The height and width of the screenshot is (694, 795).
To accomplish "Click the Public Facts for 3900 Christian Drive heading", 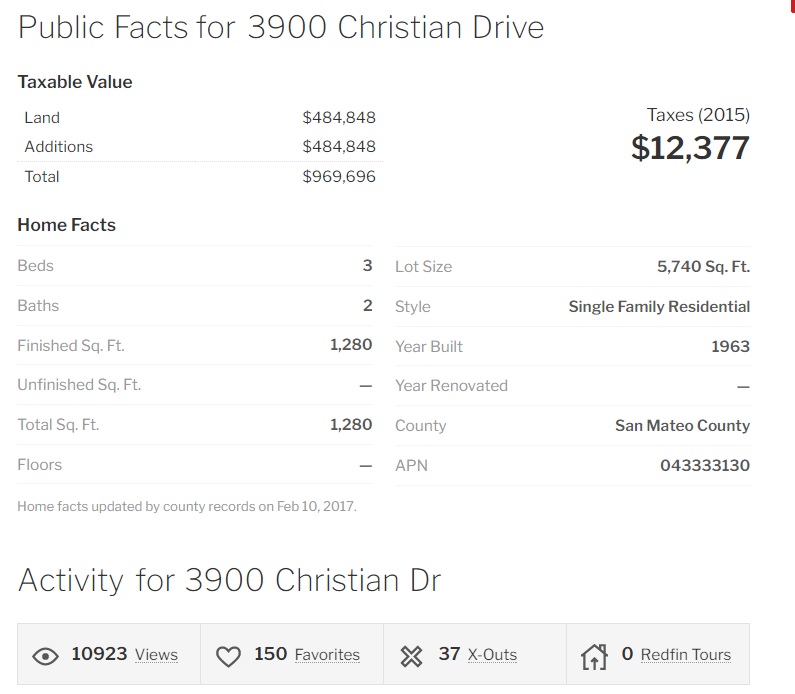I will click(x=281, y=27).
